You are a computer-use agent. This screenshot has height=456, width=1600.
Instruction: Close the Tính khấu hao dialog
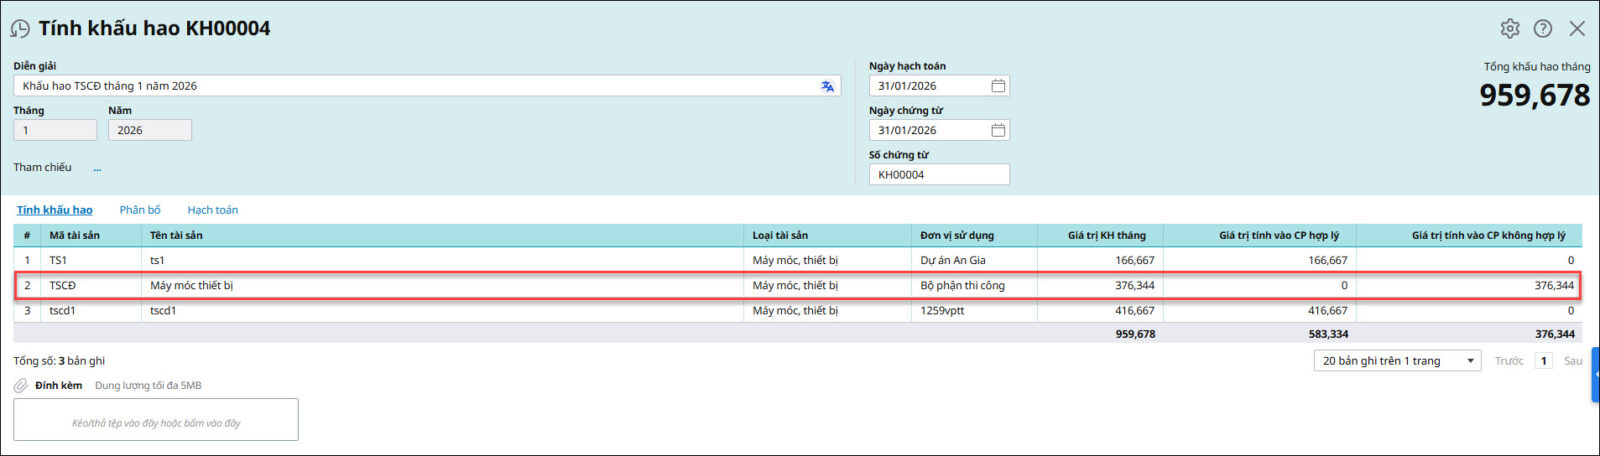click(x=1577, y=29)
